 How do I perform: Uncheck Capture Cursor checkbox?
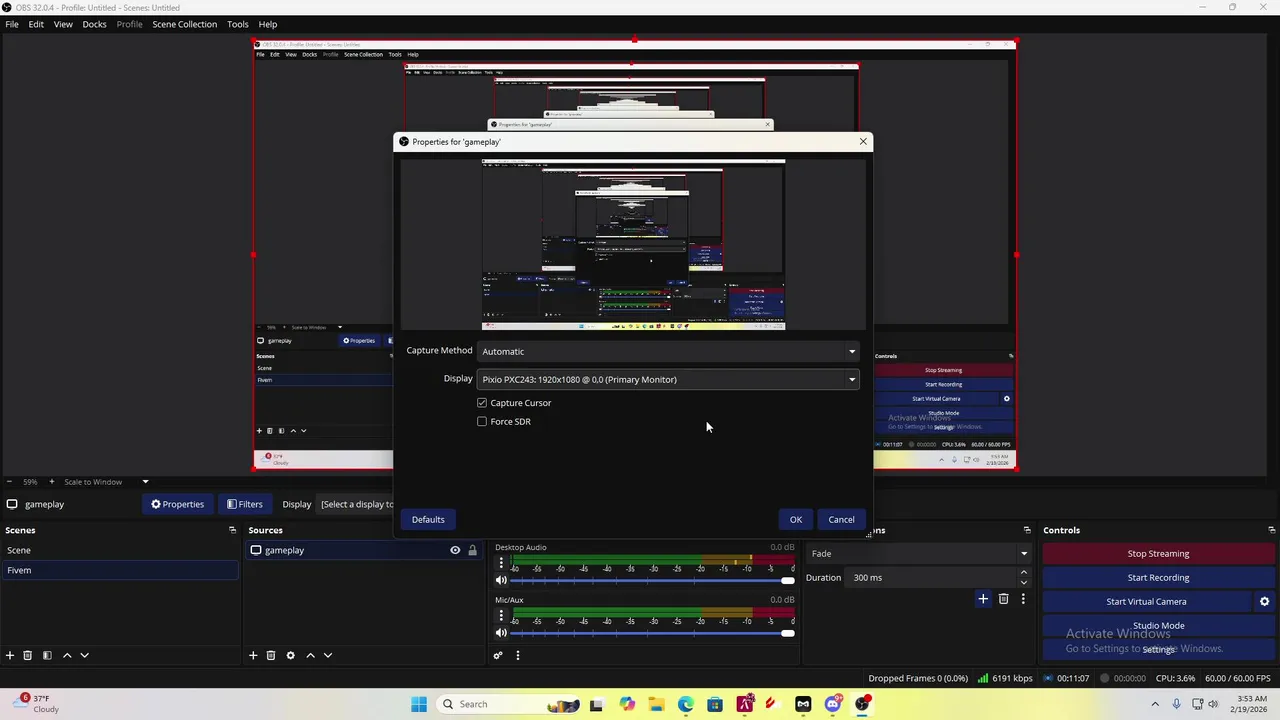[x=482, y=403]
